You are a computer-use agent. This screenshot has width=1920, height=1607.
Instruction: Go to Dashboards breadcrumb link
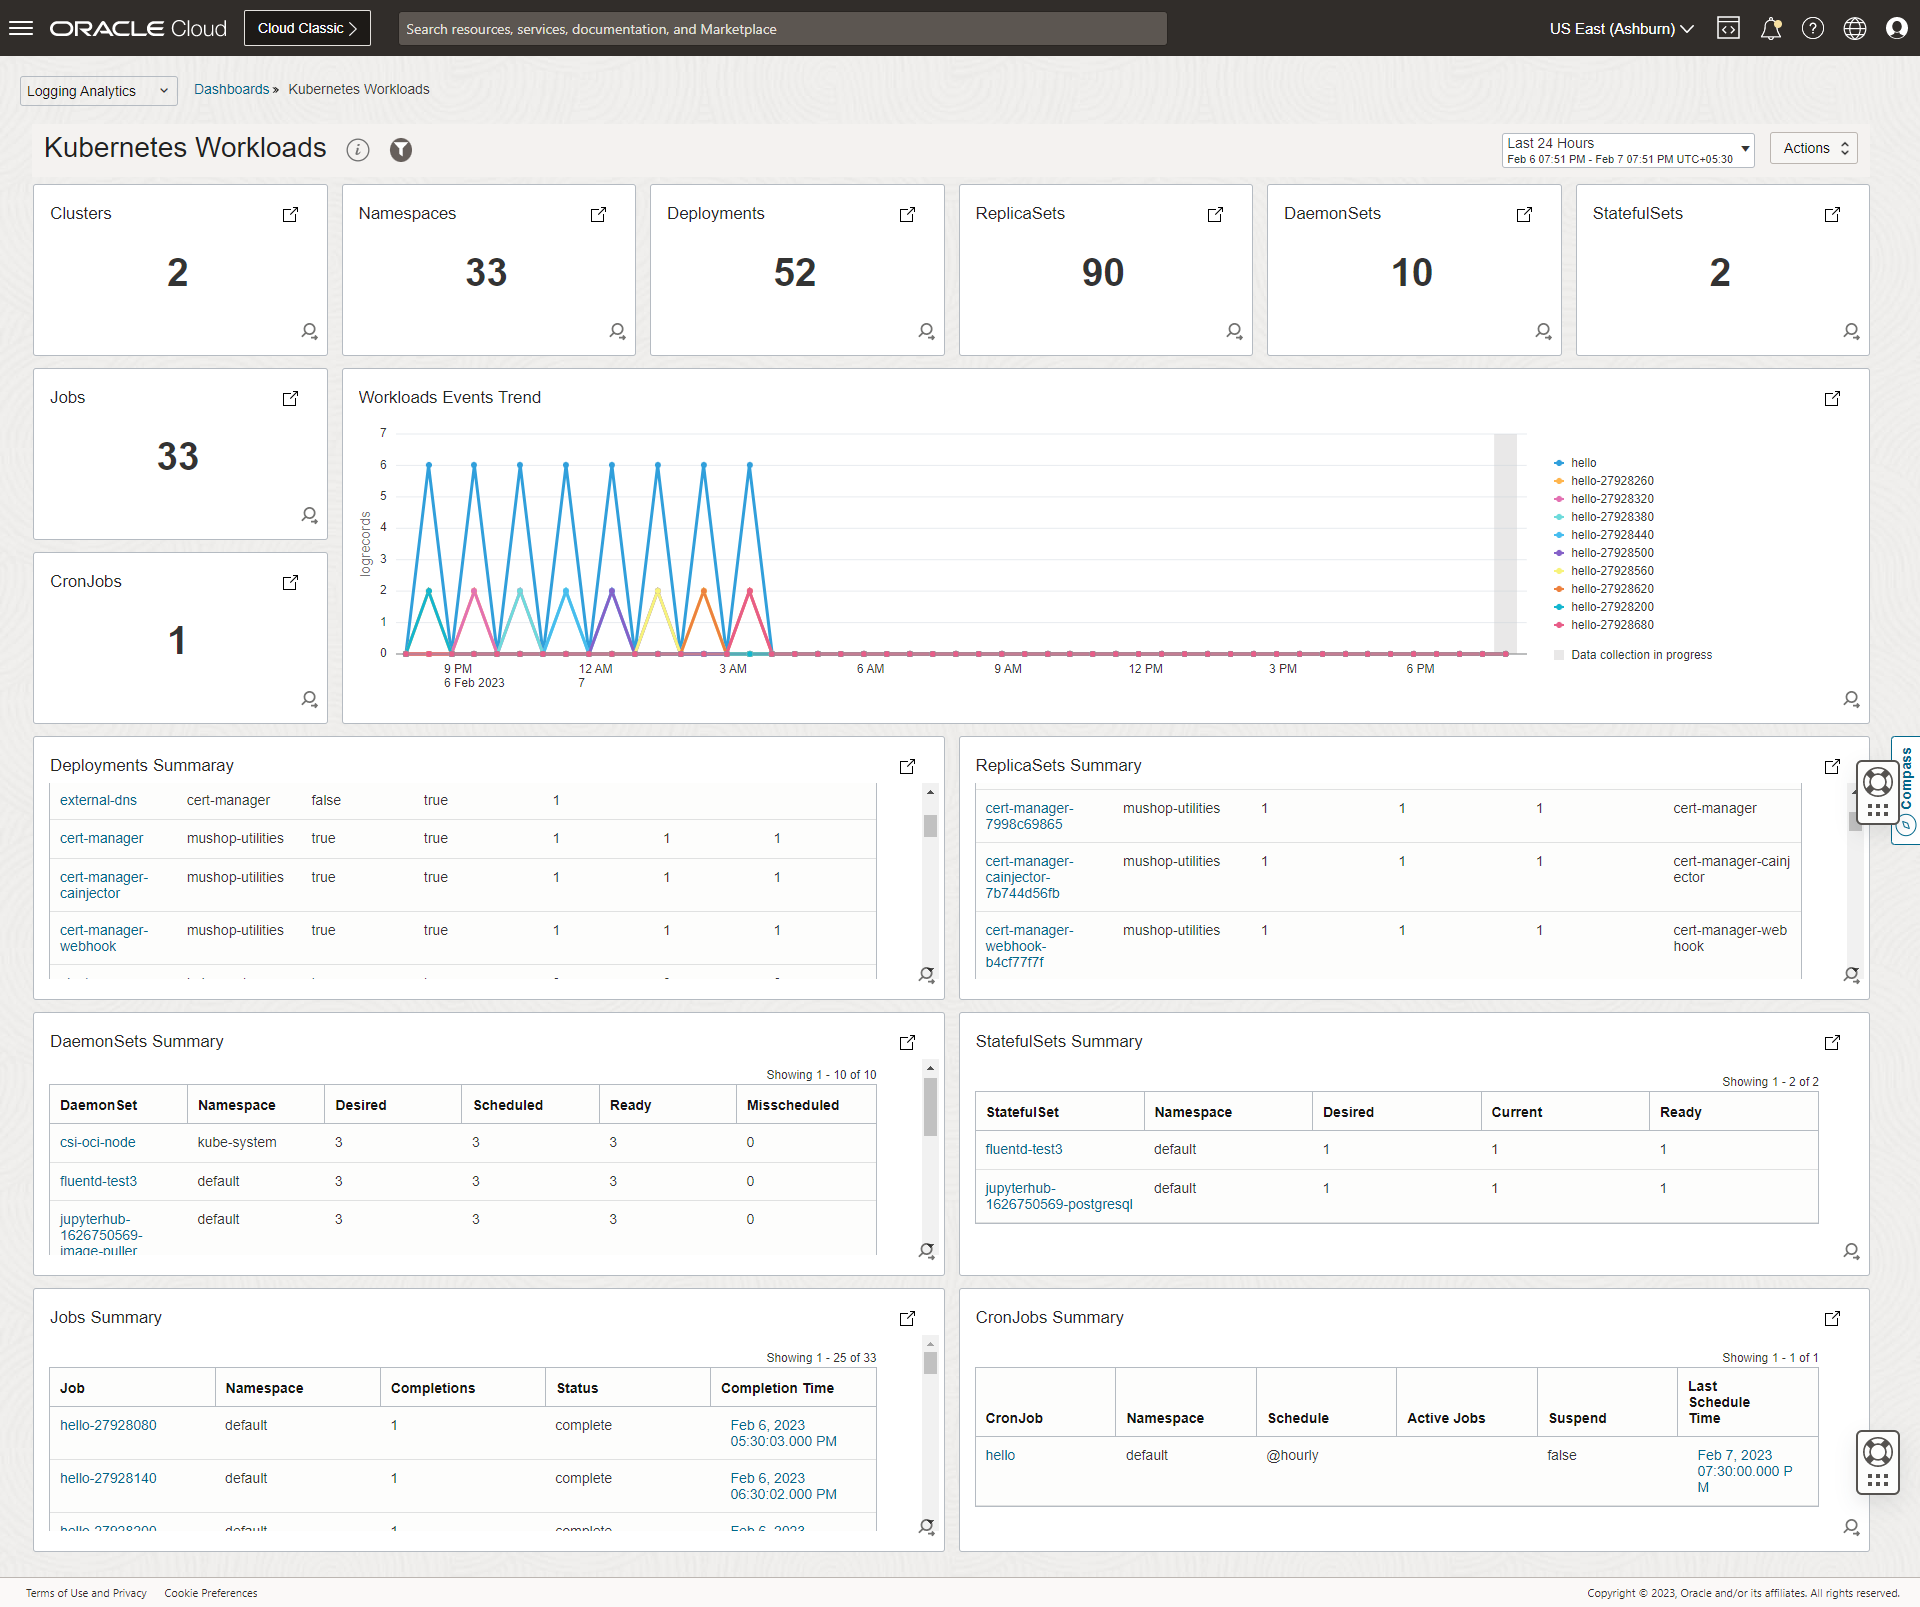(231, 89)
